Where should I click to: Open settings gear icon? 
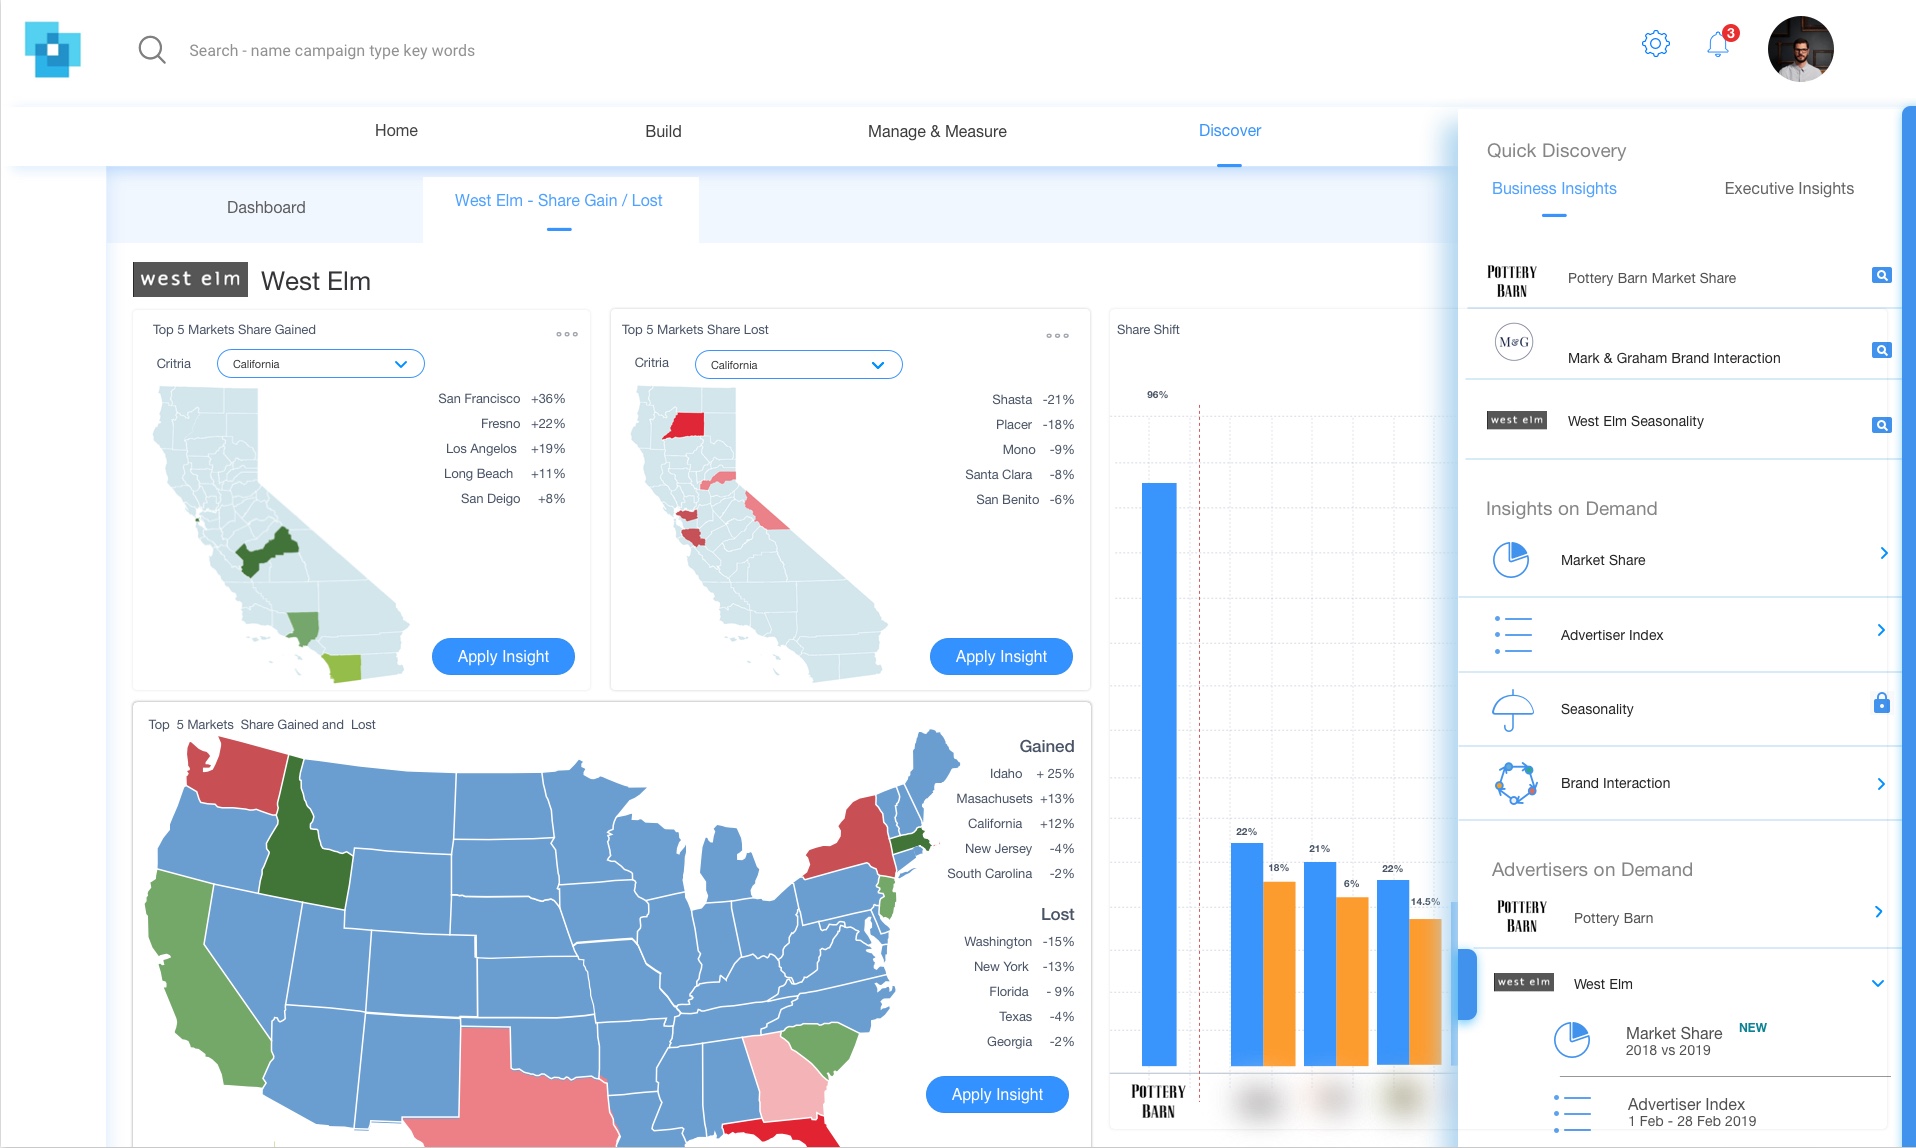[x=1656, y=44]
